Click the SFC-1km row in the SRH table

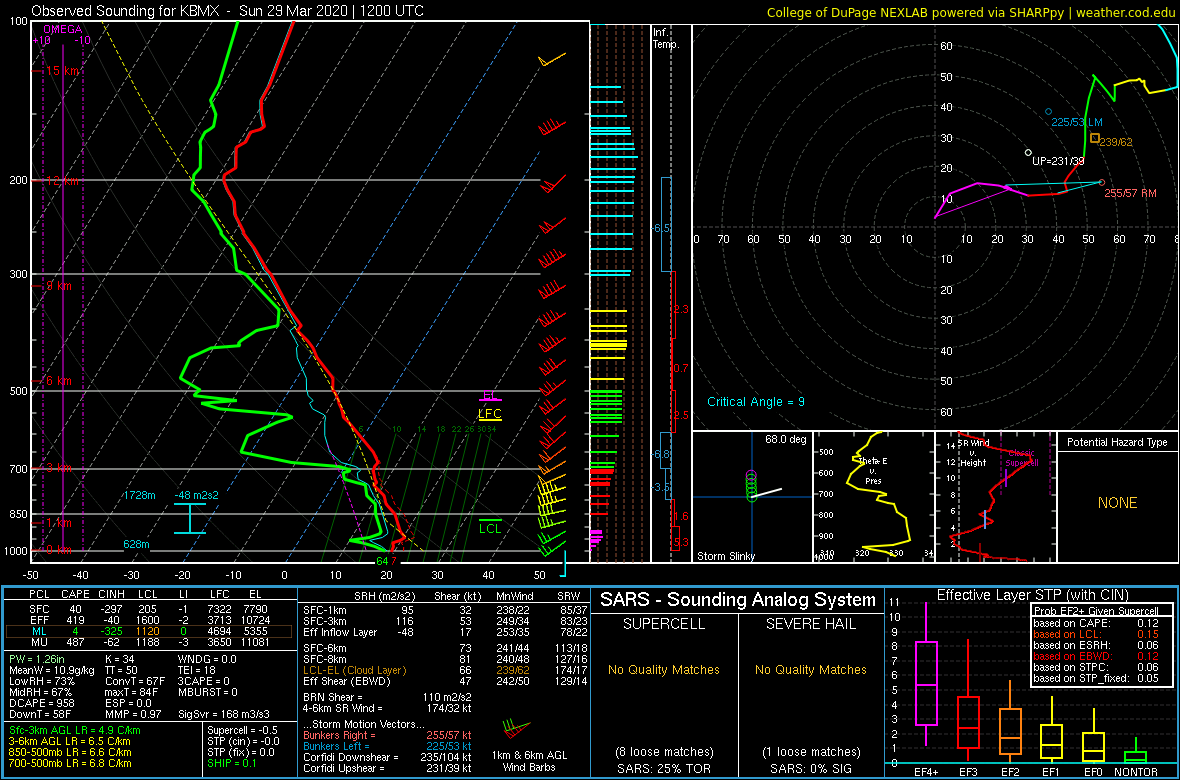coord(444,609)
